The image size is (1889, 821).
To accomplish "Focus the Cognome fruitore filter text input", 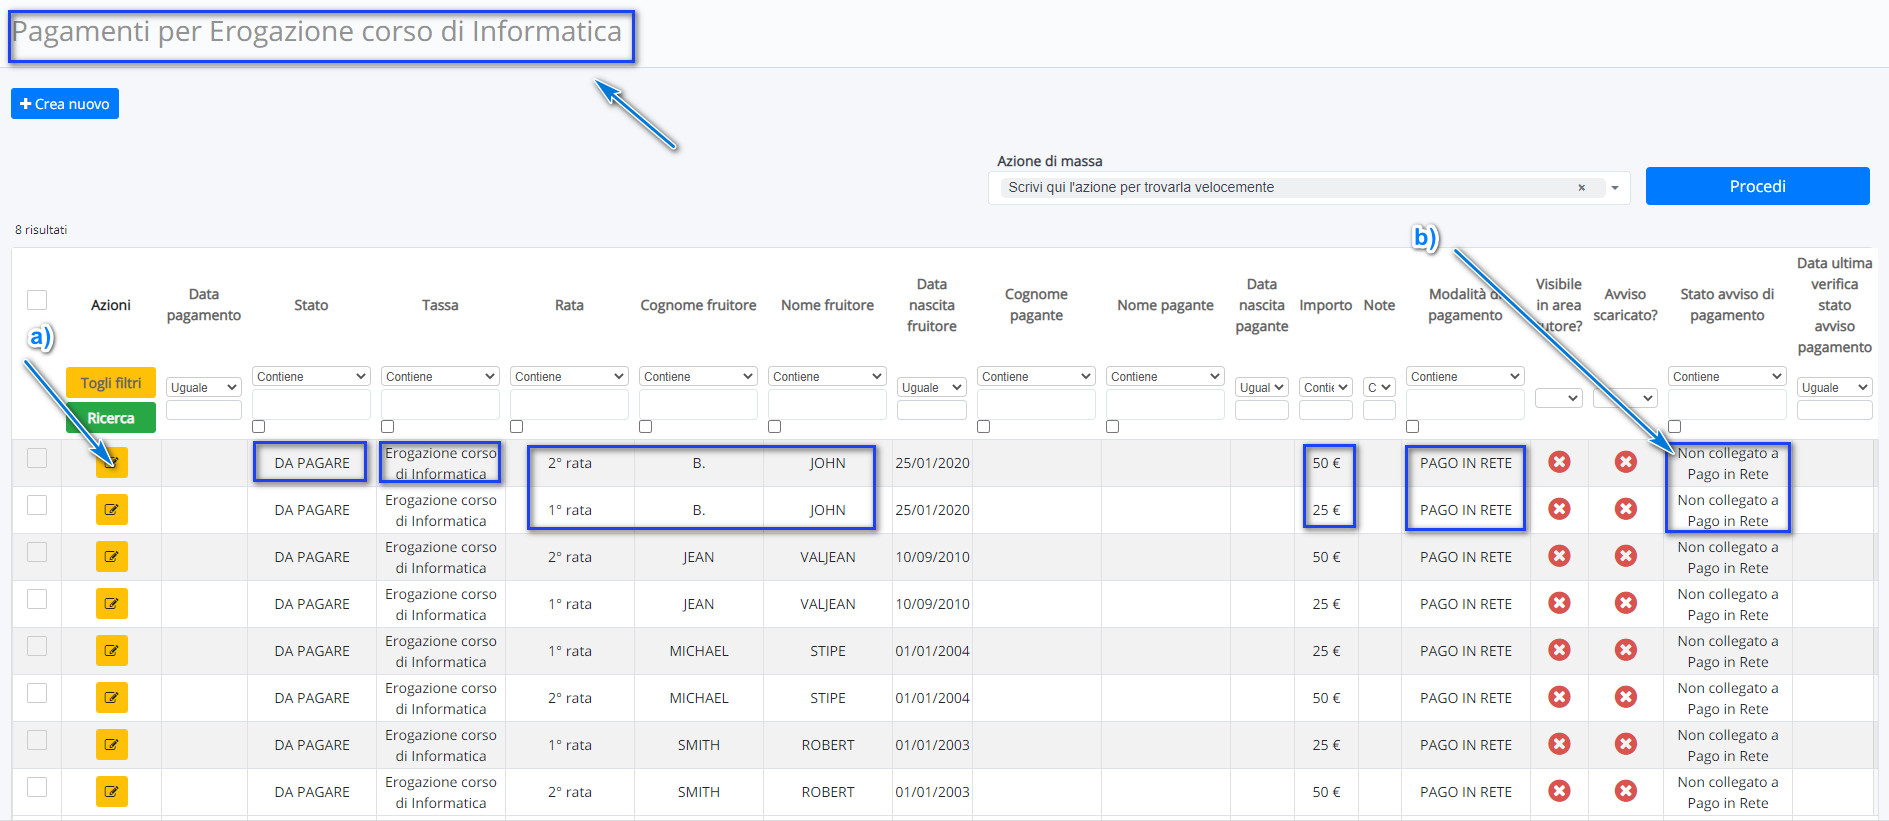I will 698,405.
